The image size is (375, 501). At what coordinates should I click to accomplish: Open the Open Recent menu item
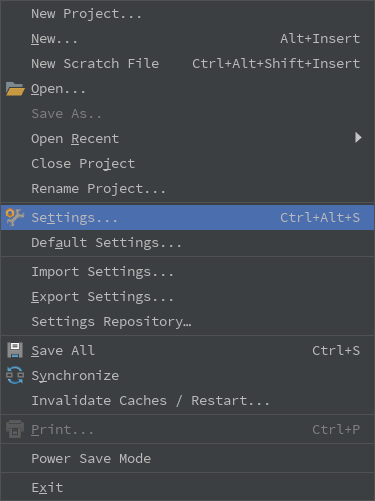(x=187, y=139)
